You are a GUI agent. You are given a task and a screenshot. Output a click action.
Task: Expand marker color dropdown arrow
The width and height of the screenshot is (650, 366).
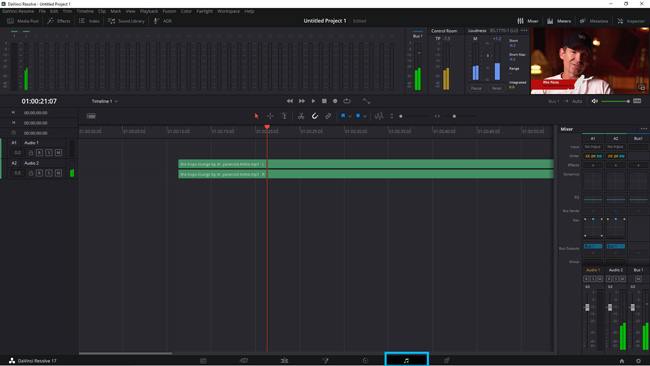[x=365, y=116]
